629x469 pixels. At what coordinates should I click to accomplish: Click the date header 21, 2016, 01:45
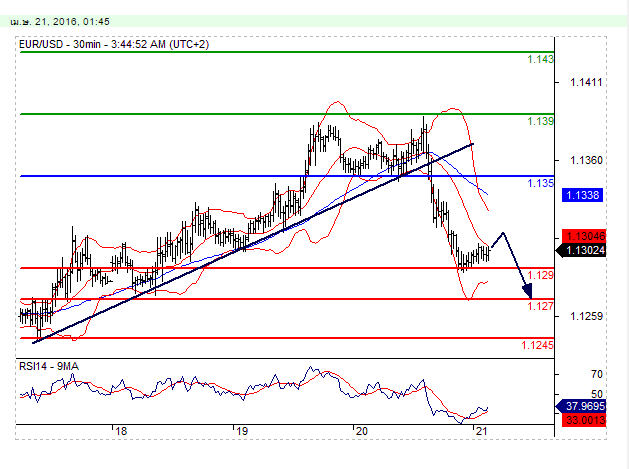tap(60, 22)
